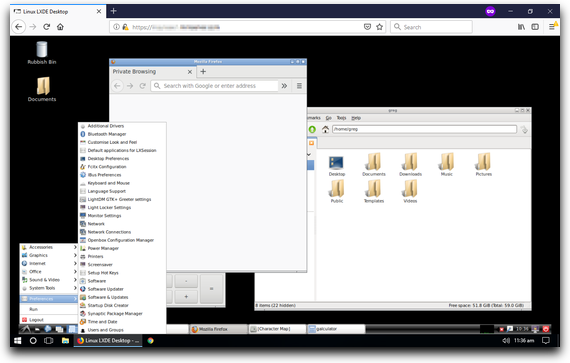Open Network Connections entry

coord(122,232)
